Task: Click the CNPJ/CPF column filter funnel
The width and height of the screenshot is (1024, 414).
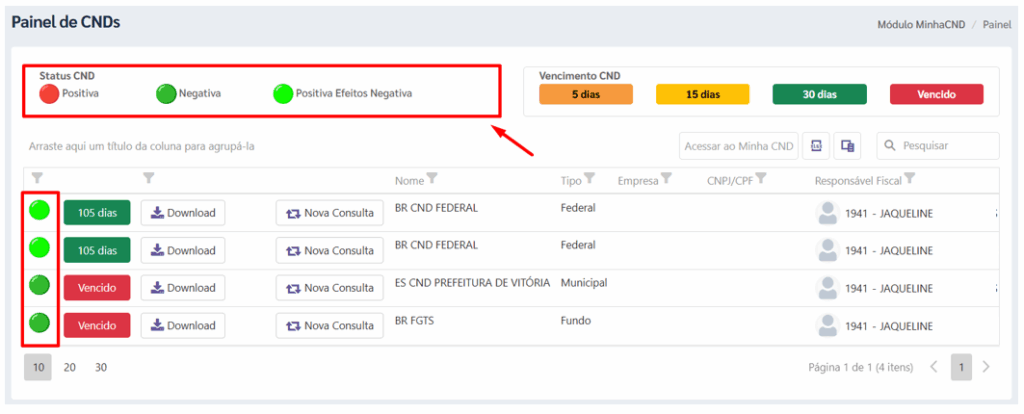Action: click(761, 179)
